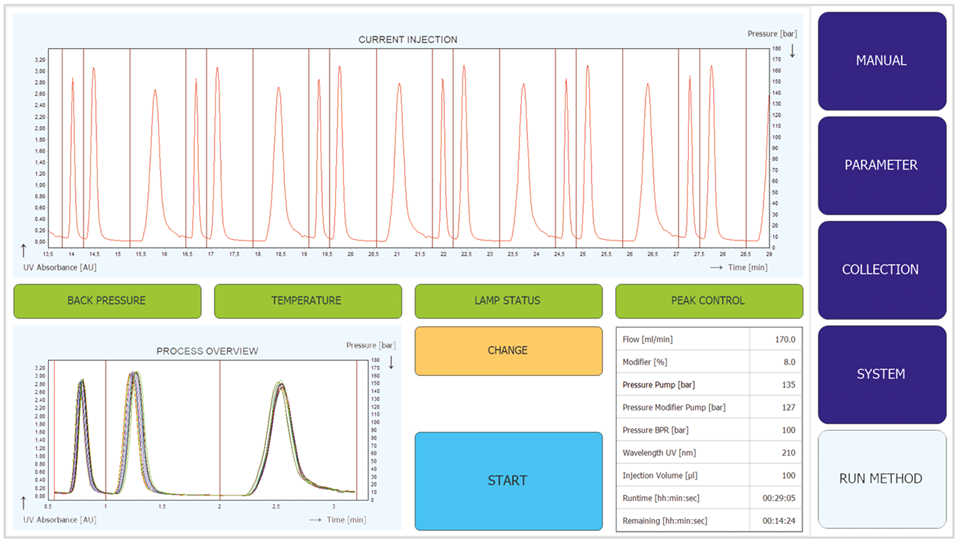Image resolution: width=960 pixels, height=543 pixels.
Task: Open the BACK PRESSURE status
Action: pos(107,301)
